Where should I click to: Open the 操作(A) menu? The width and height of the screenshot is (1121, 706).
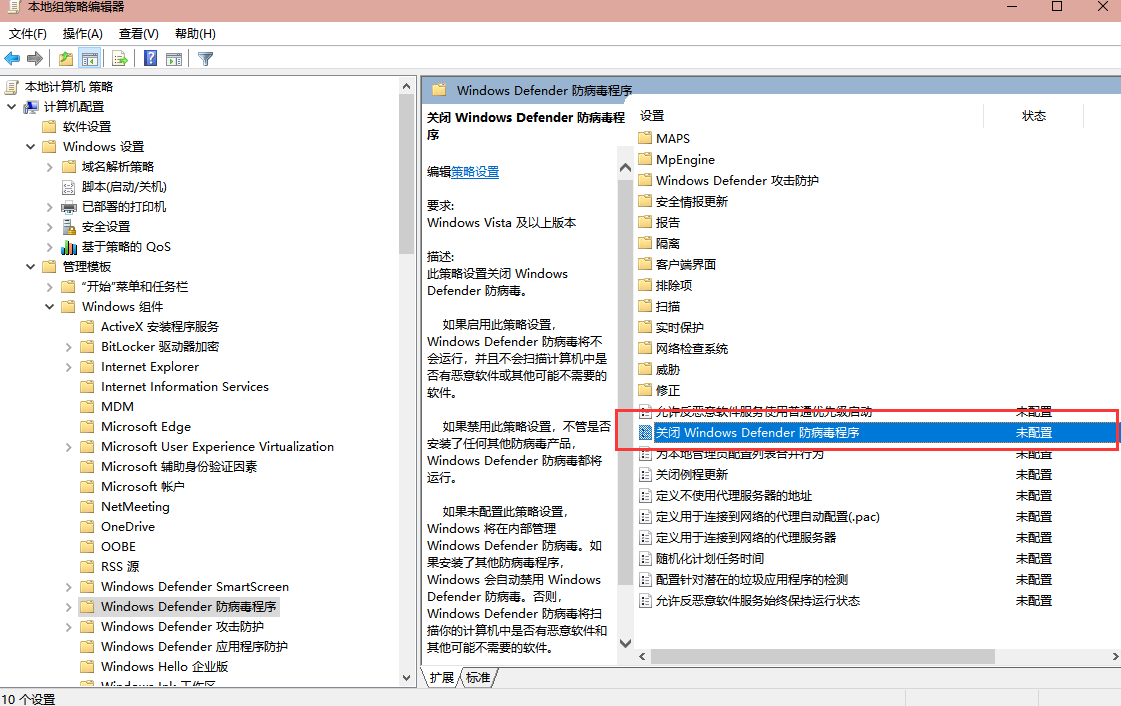pos(83,34)
